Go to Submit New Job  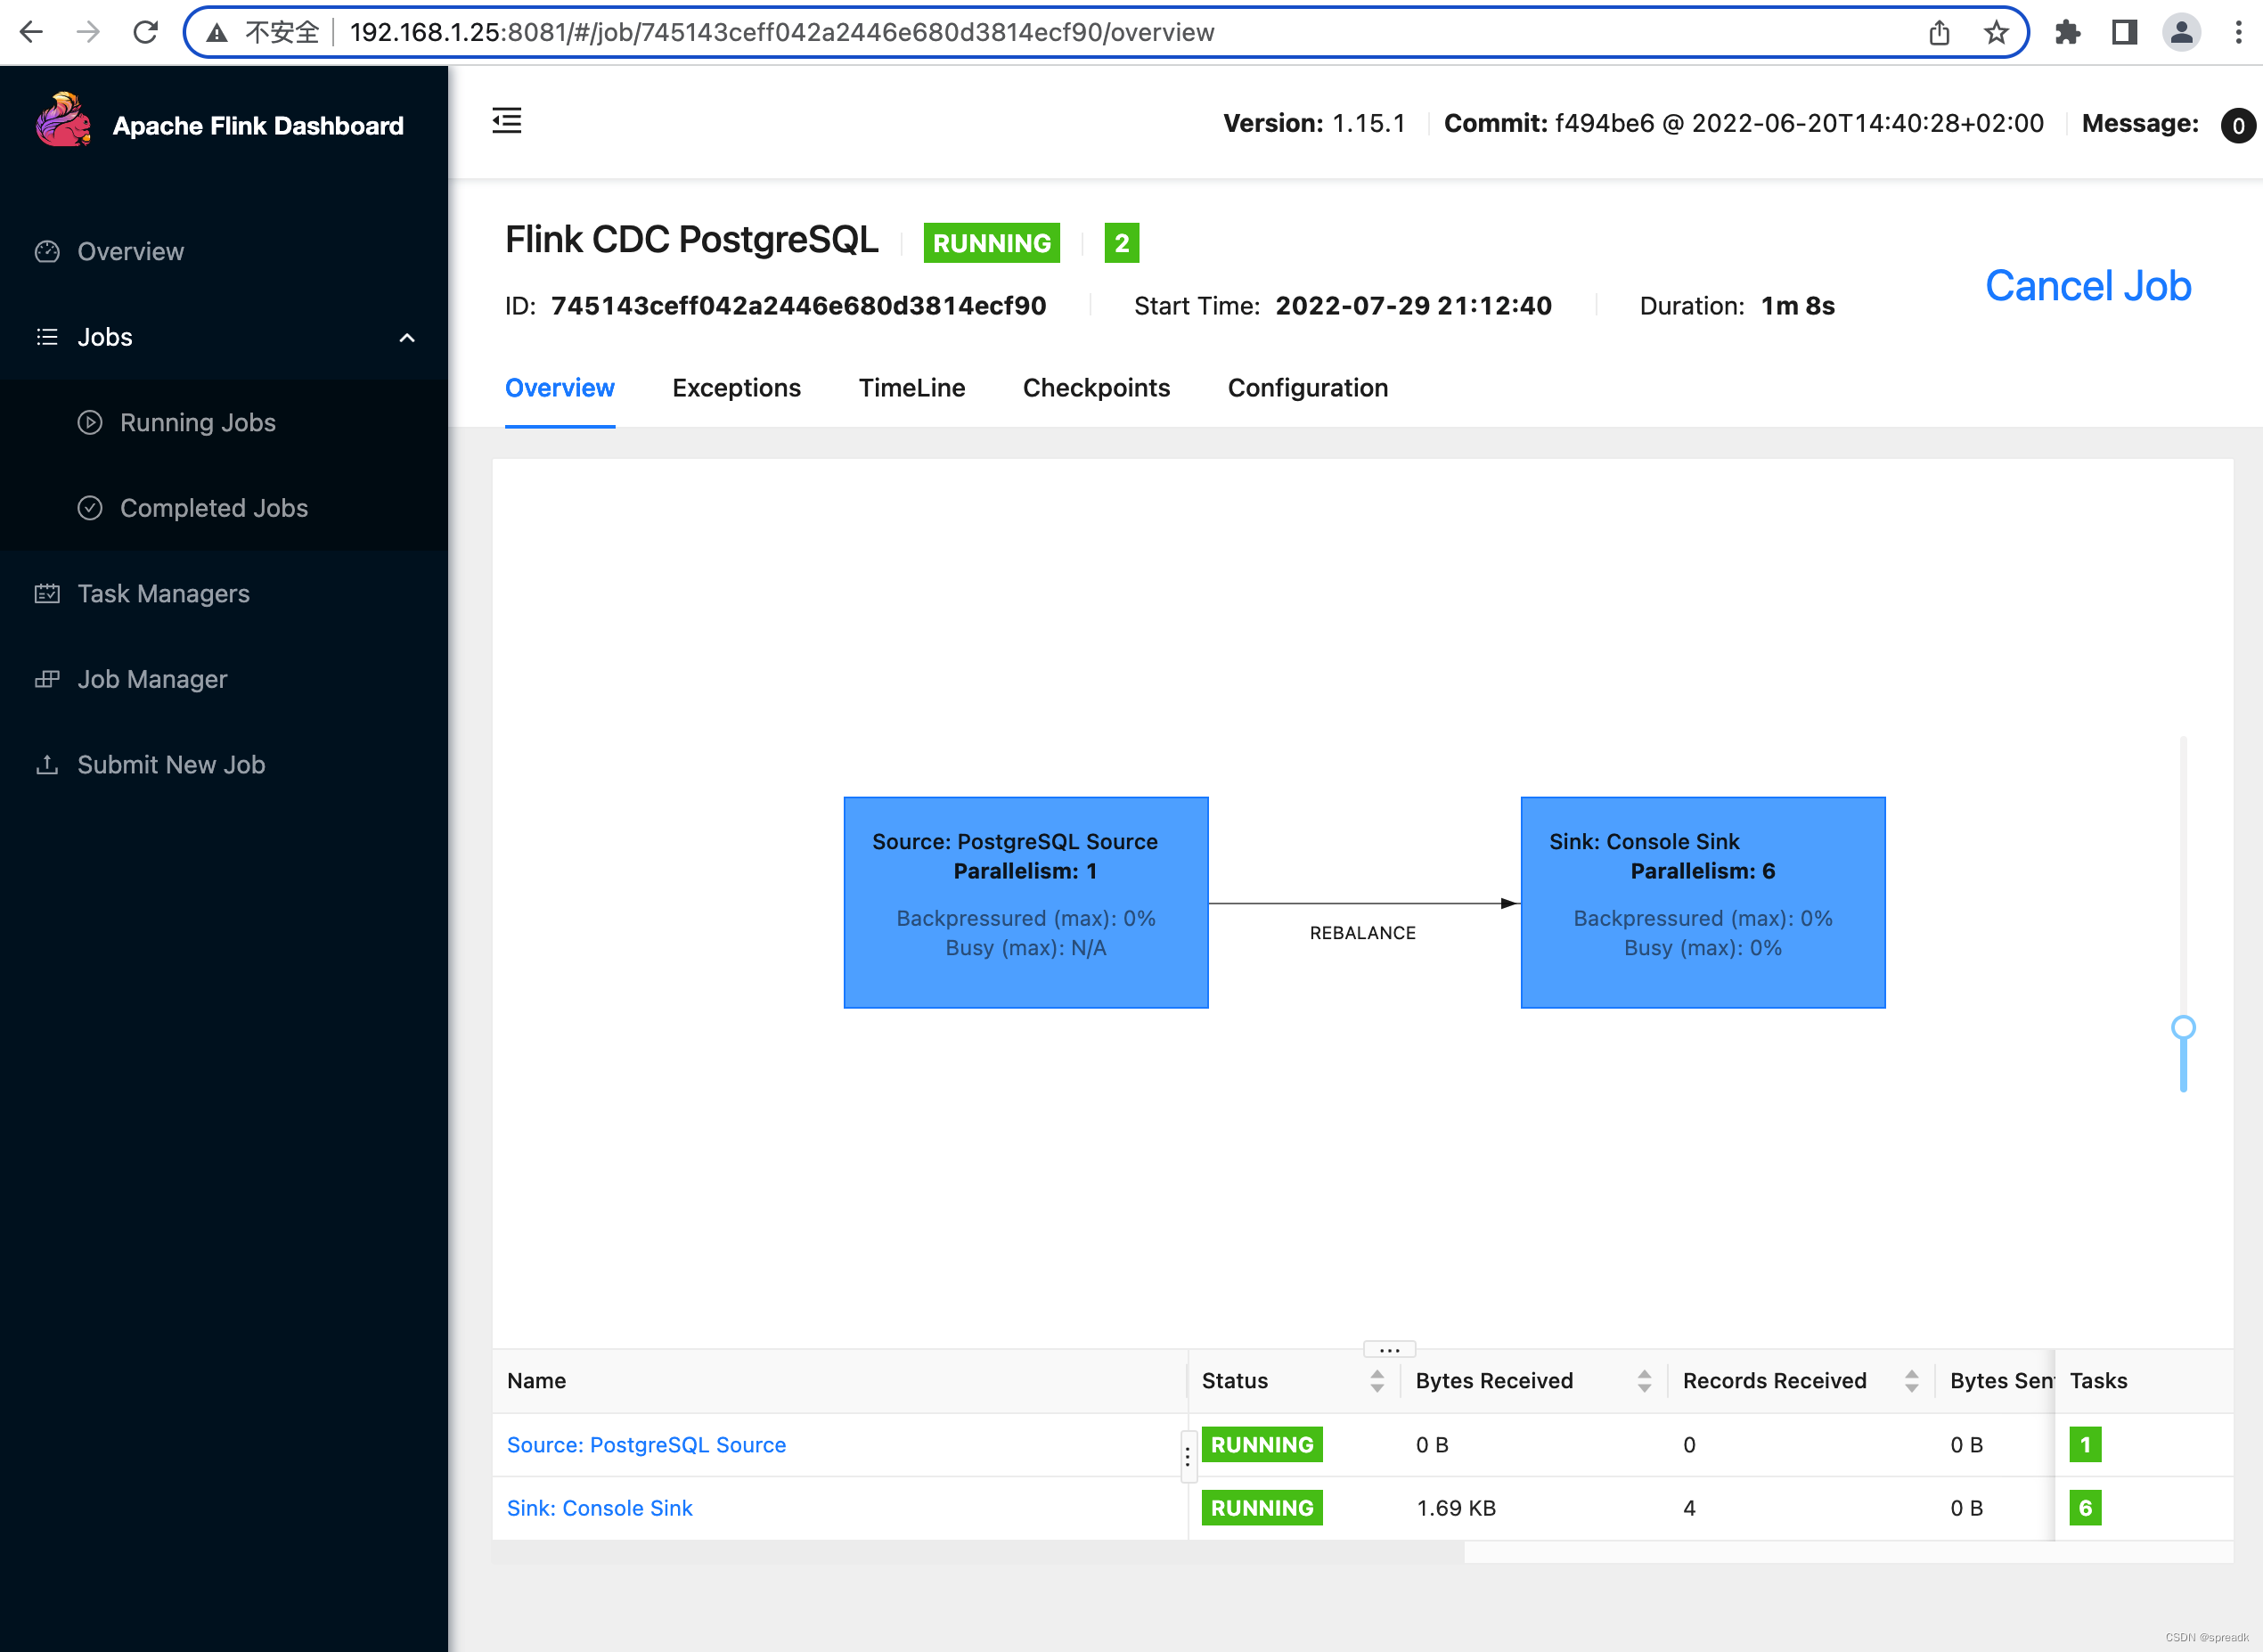[171, 765]
